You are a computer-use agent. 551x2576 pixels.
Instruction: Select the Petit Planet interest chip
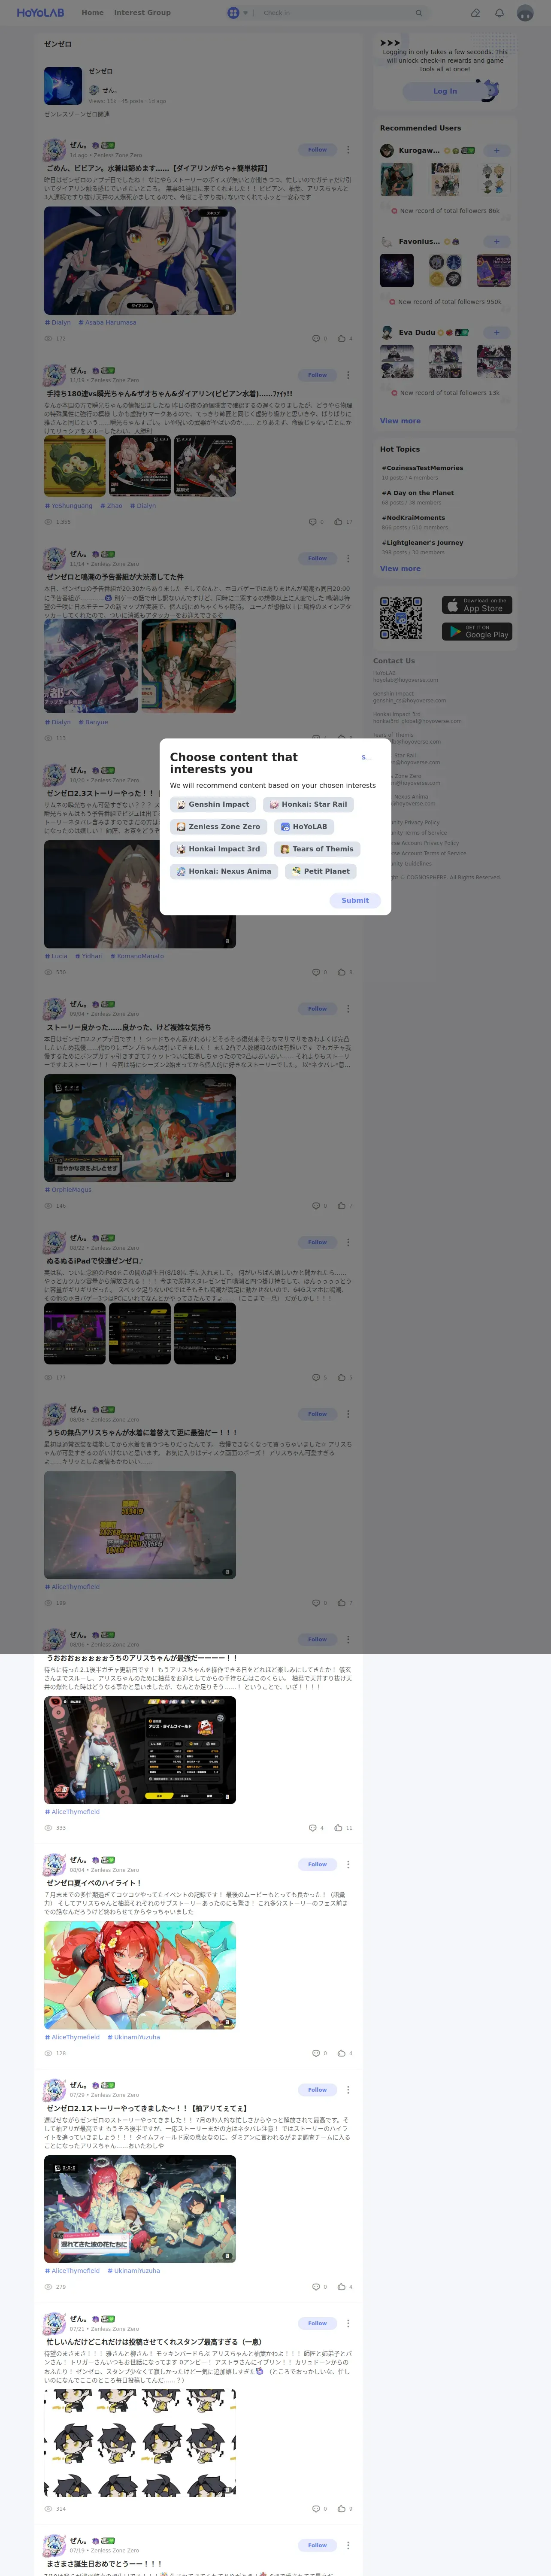click(x=321, y=871)
